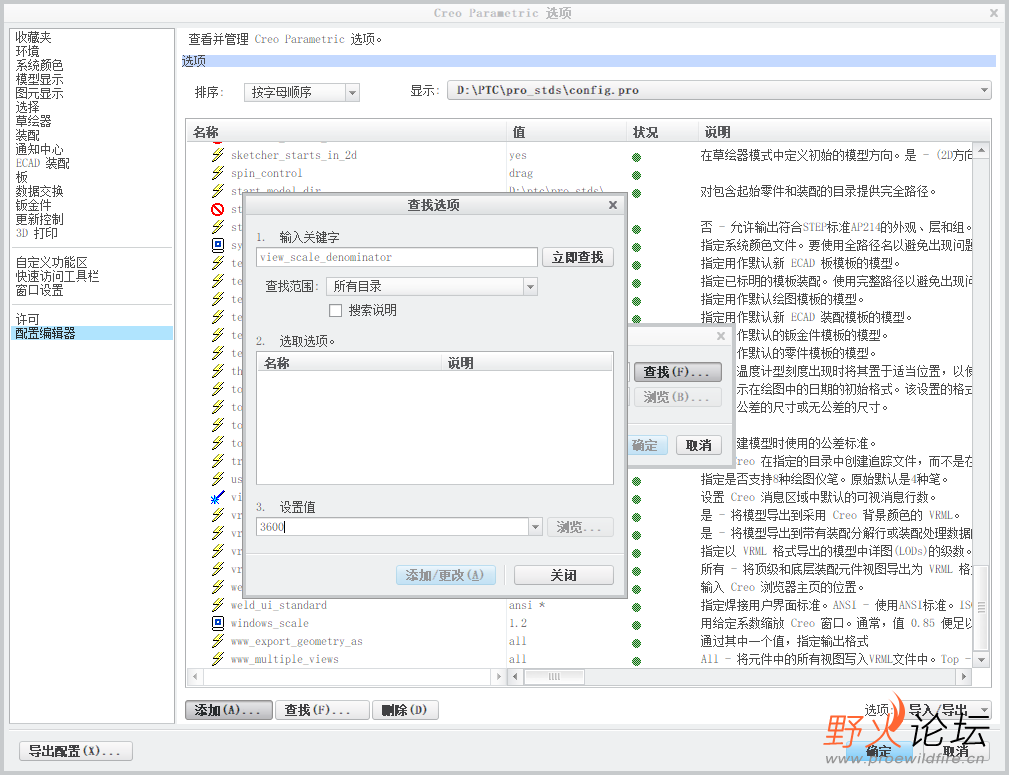
Task: Select 许可 in left list
Action: pyautogui.click(x=27, y=319)
